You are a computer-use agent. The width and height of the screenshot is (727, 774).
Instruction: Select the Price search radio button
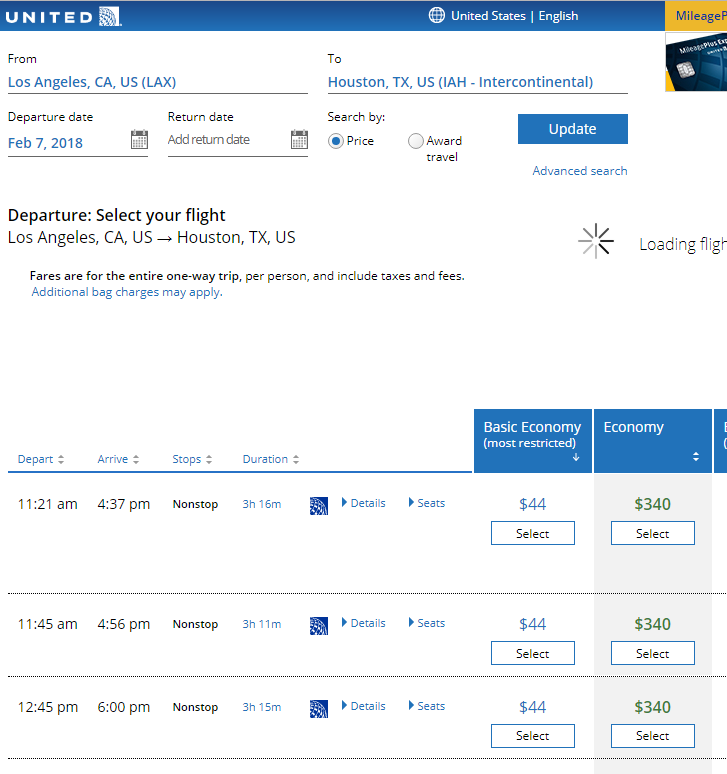point(336,141)
